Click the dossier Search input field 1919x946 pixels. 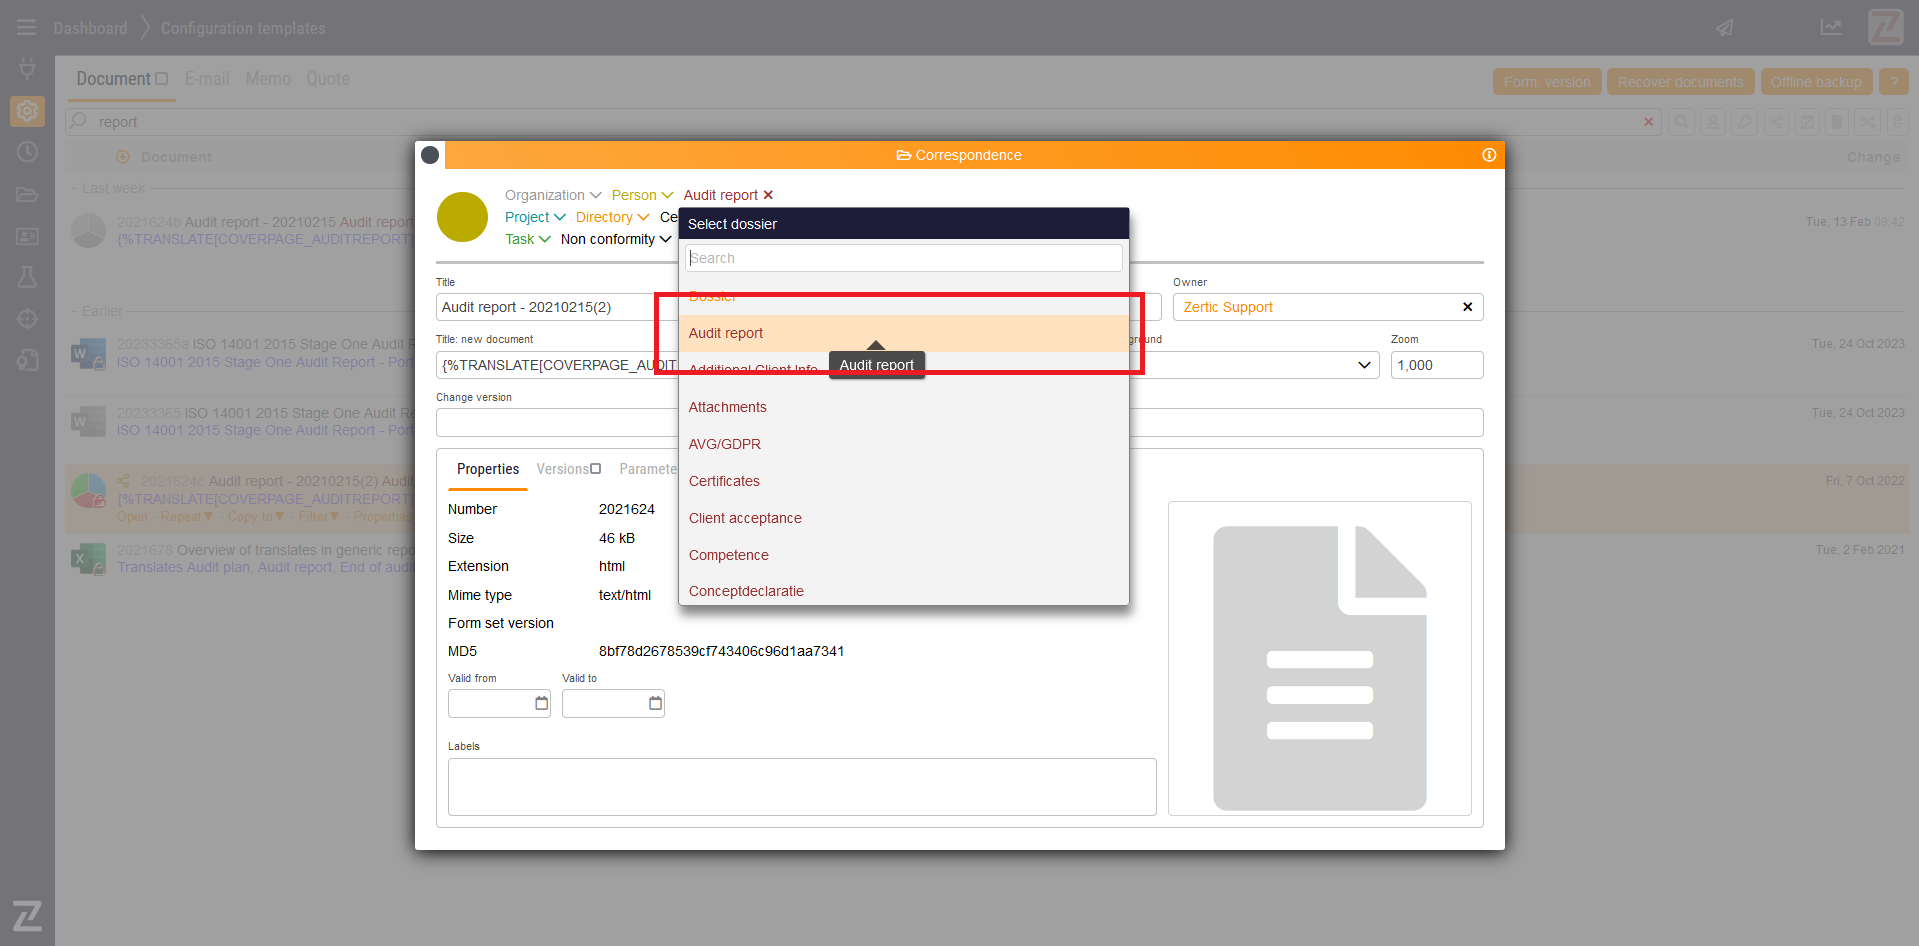click(903, 258)
